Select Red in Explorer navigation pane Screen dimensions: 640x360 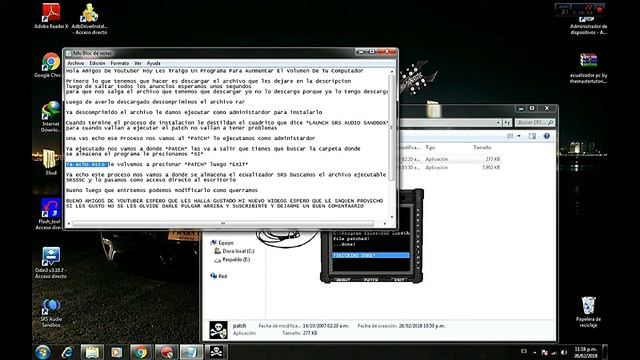[218, 276]
